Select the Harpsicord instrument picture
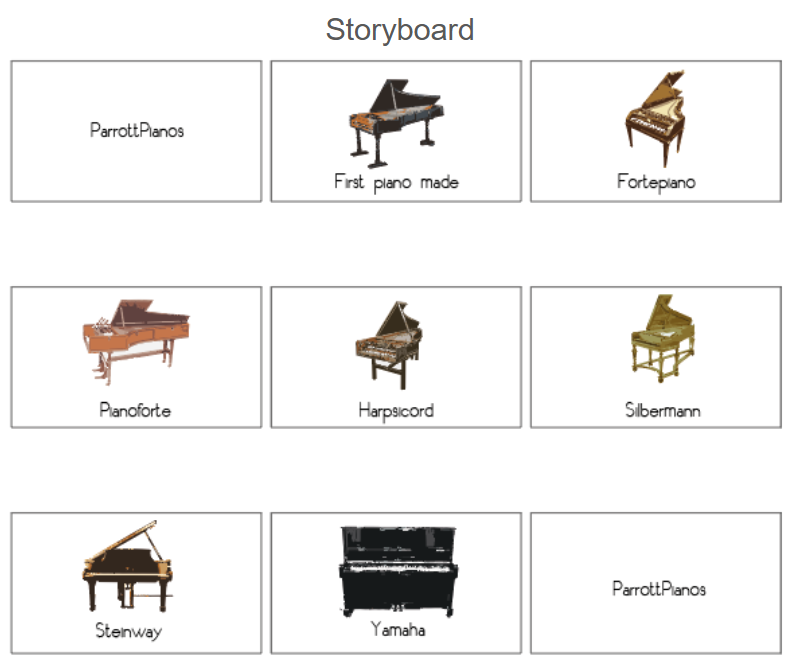794x667 pixels. [389, 345]
